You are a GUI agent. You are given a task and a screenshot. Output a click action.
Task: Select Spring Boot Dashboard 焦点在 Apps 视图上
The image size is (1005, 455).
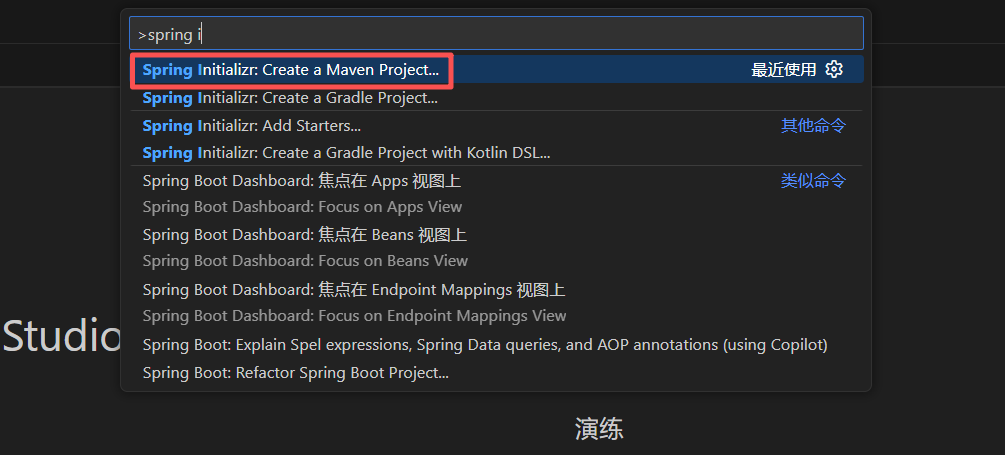pyautogui.click(x=301, y=181)
